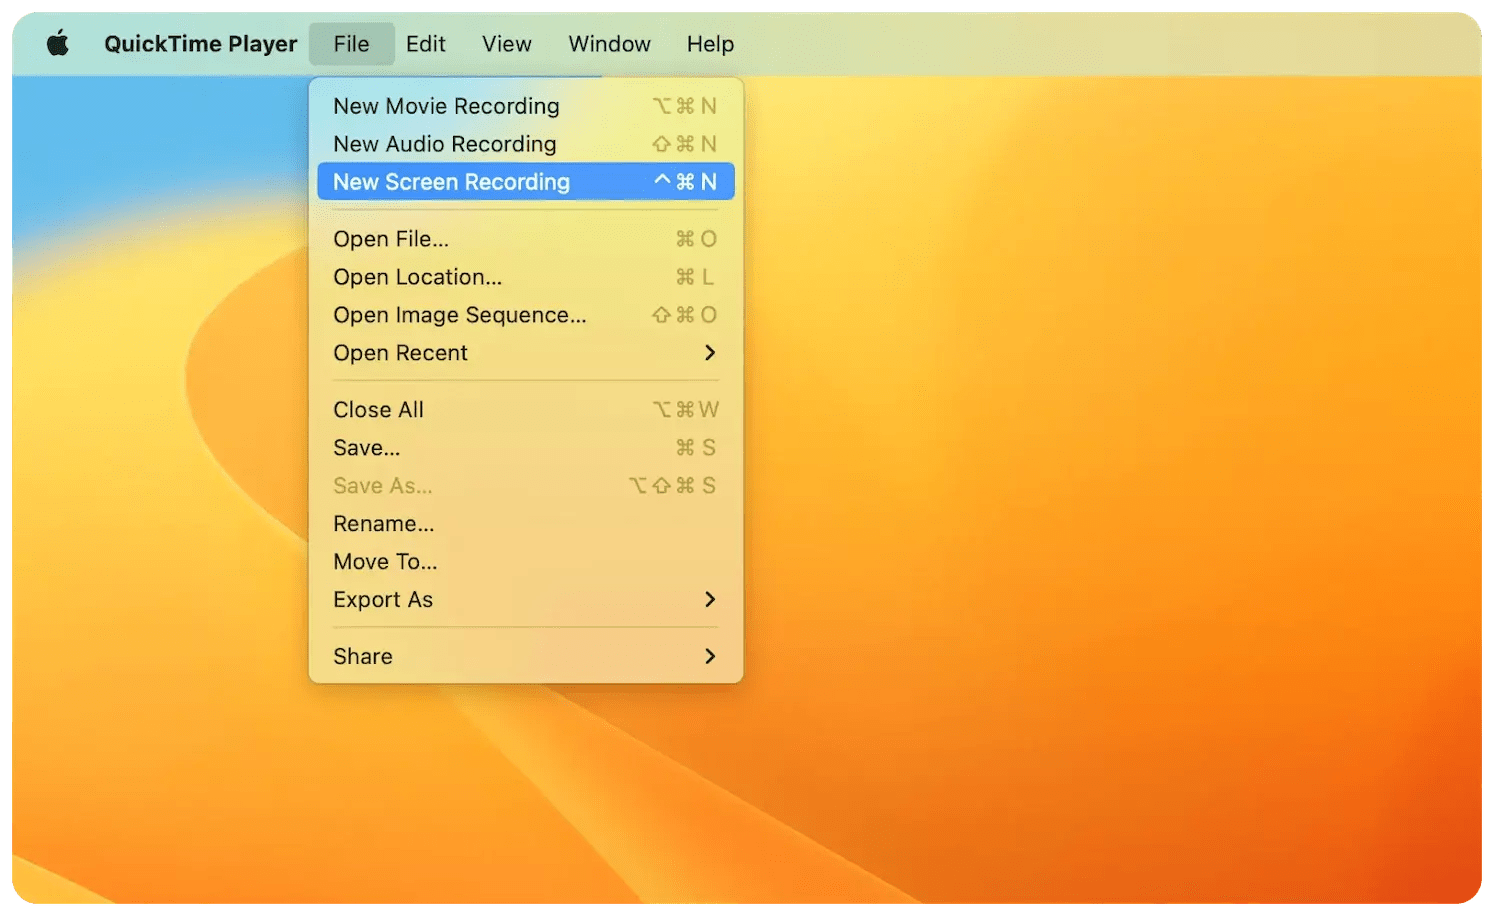The width and height of the screenshot is (1494, 916).
Task: Expand the Export As submenu
Action: [x=383, y=599]
